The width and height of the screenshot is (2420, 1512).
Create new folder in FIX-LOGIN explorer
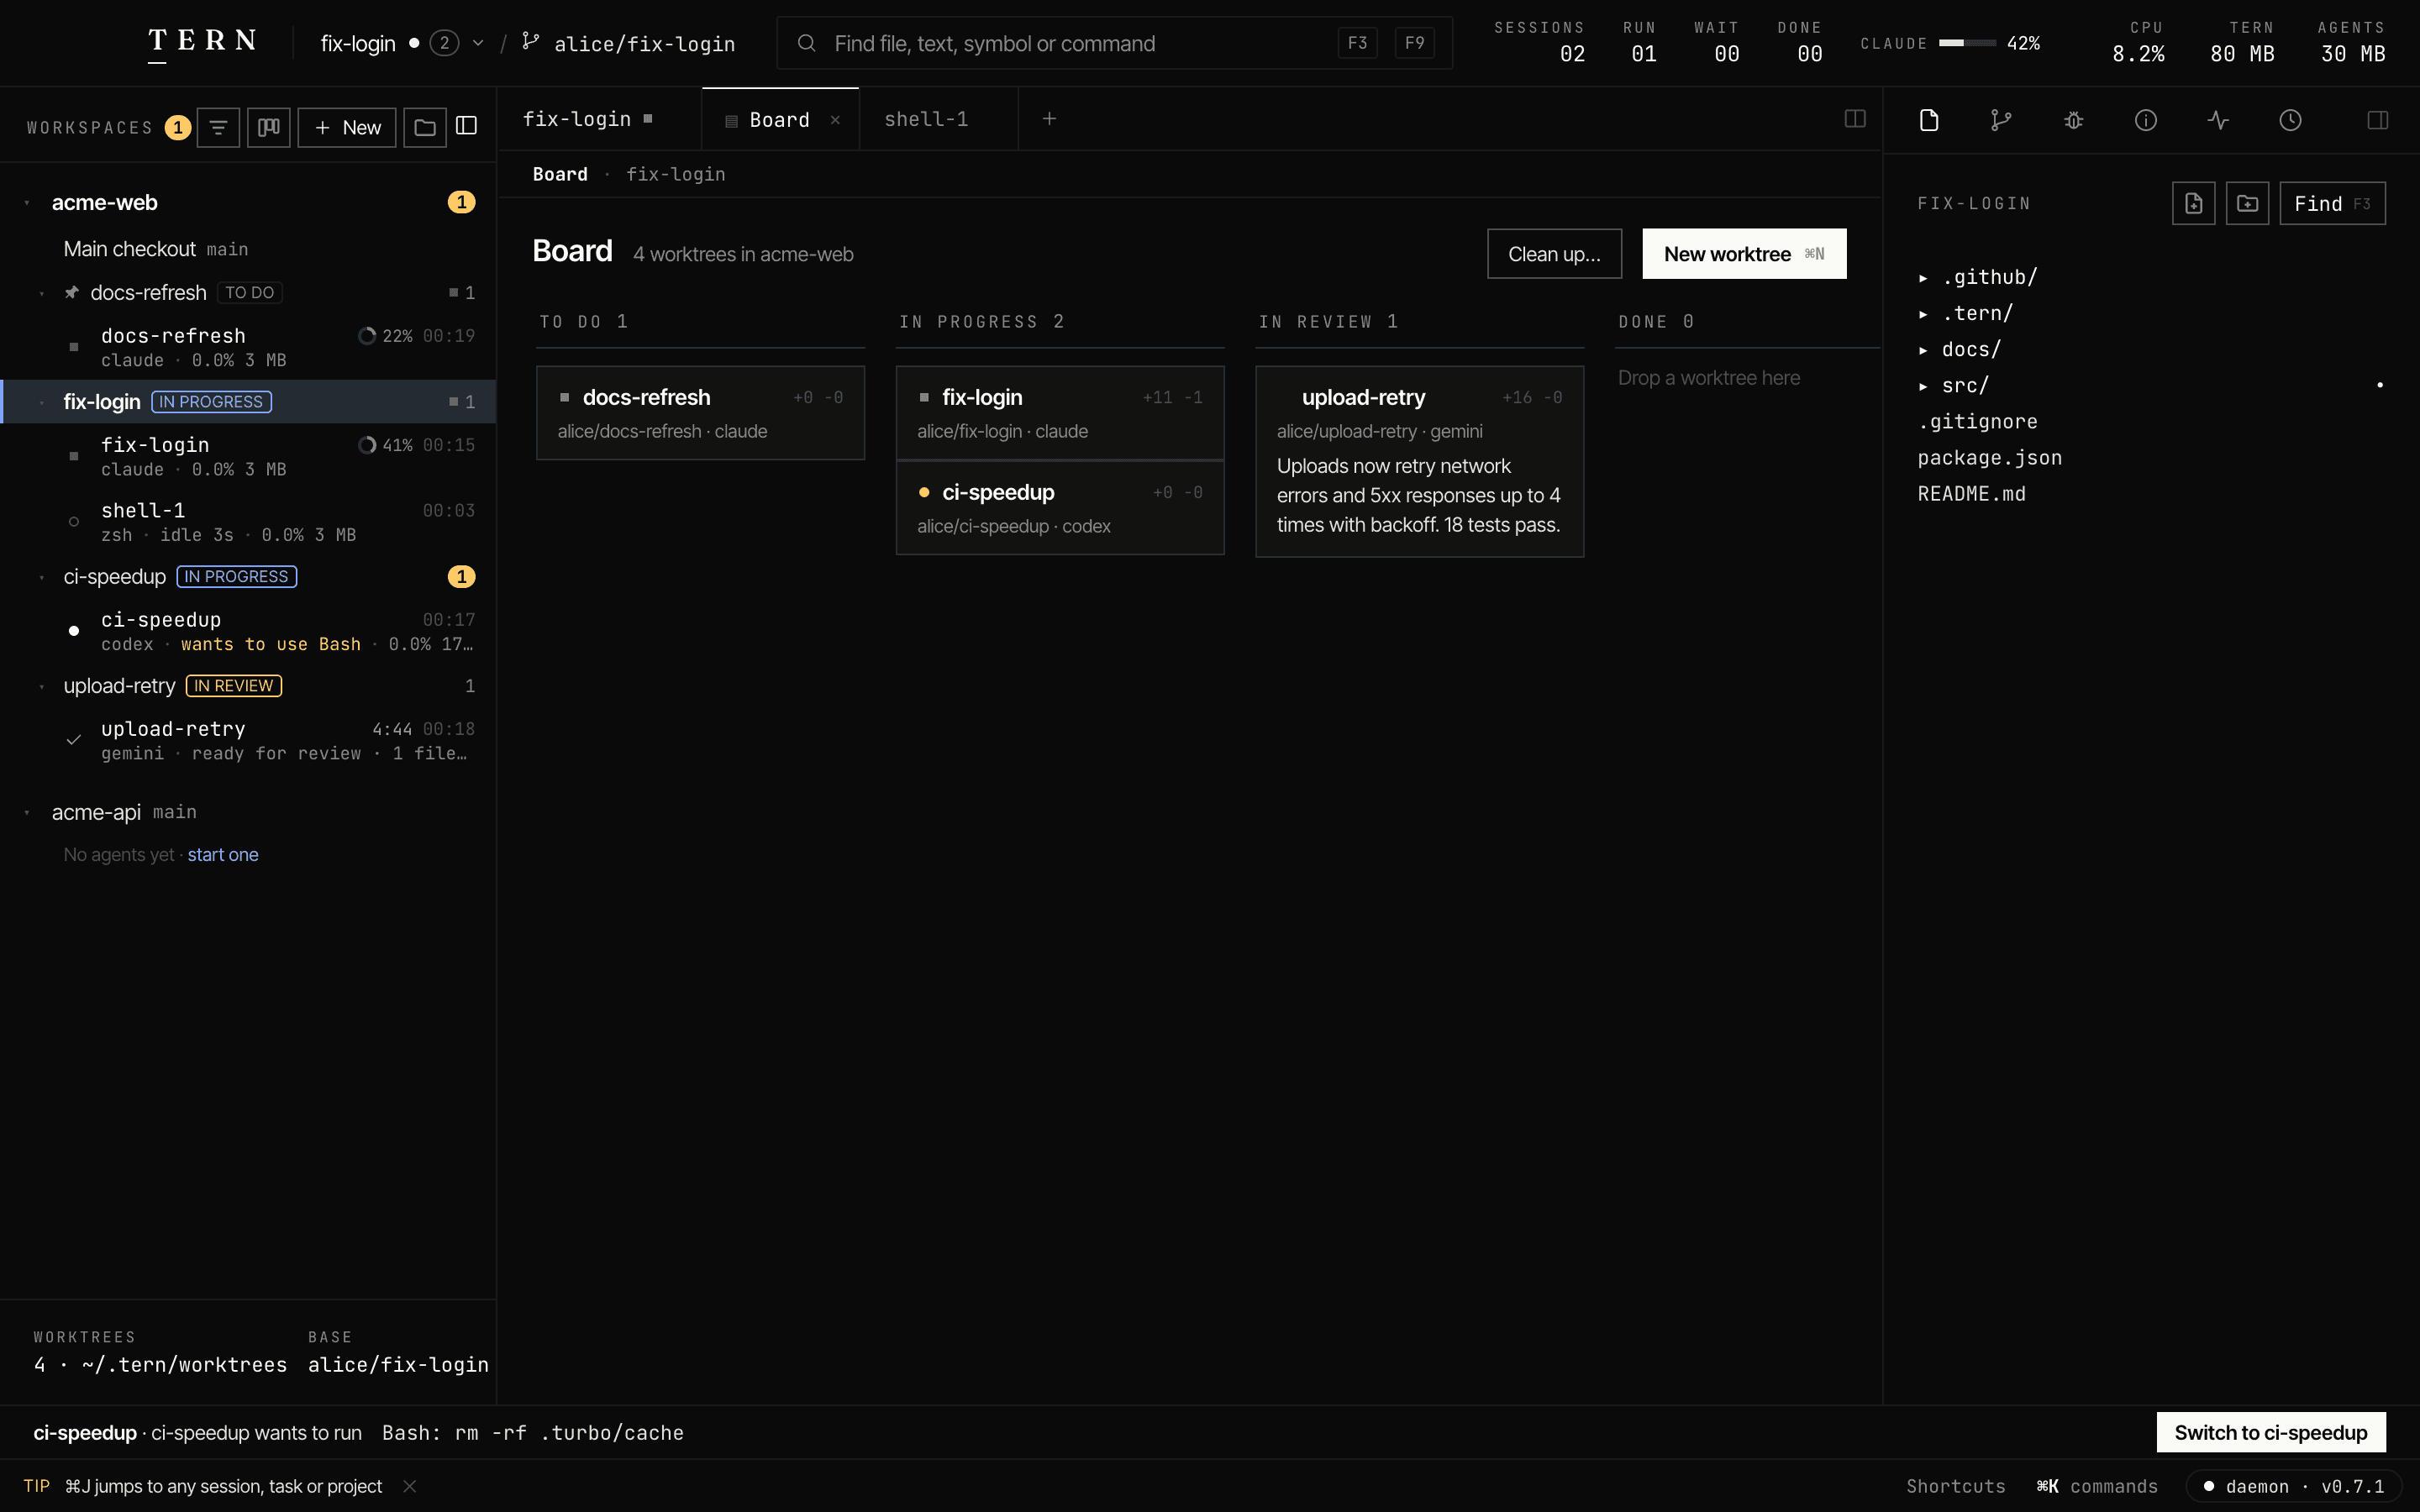tap(2247, 203)
